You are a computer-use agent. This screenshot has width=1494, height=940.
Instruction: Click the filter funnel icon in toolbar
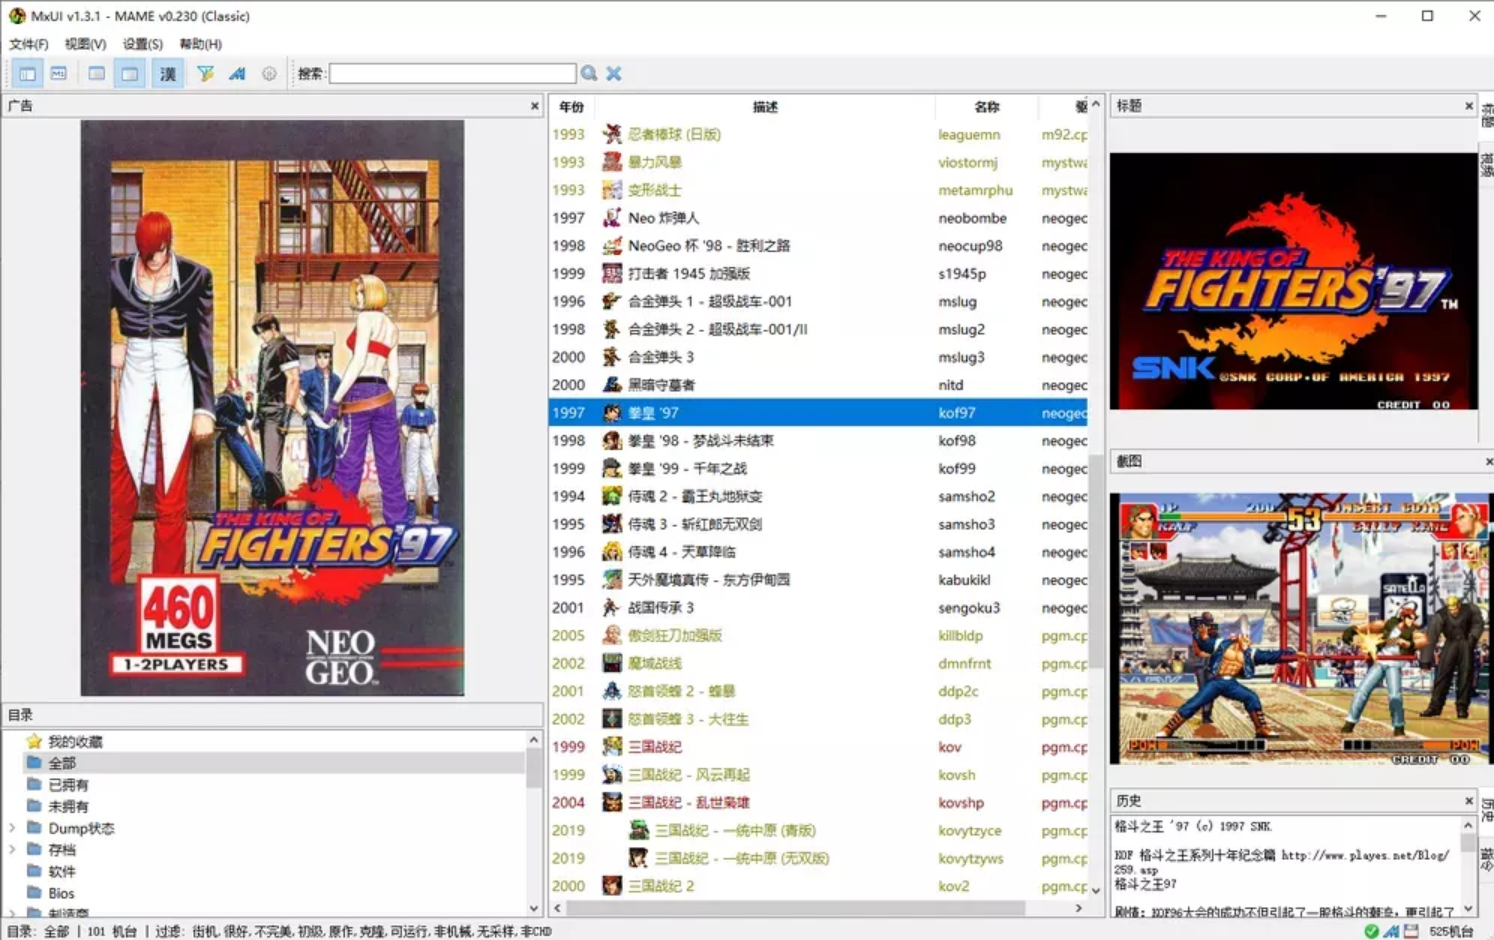205,73
